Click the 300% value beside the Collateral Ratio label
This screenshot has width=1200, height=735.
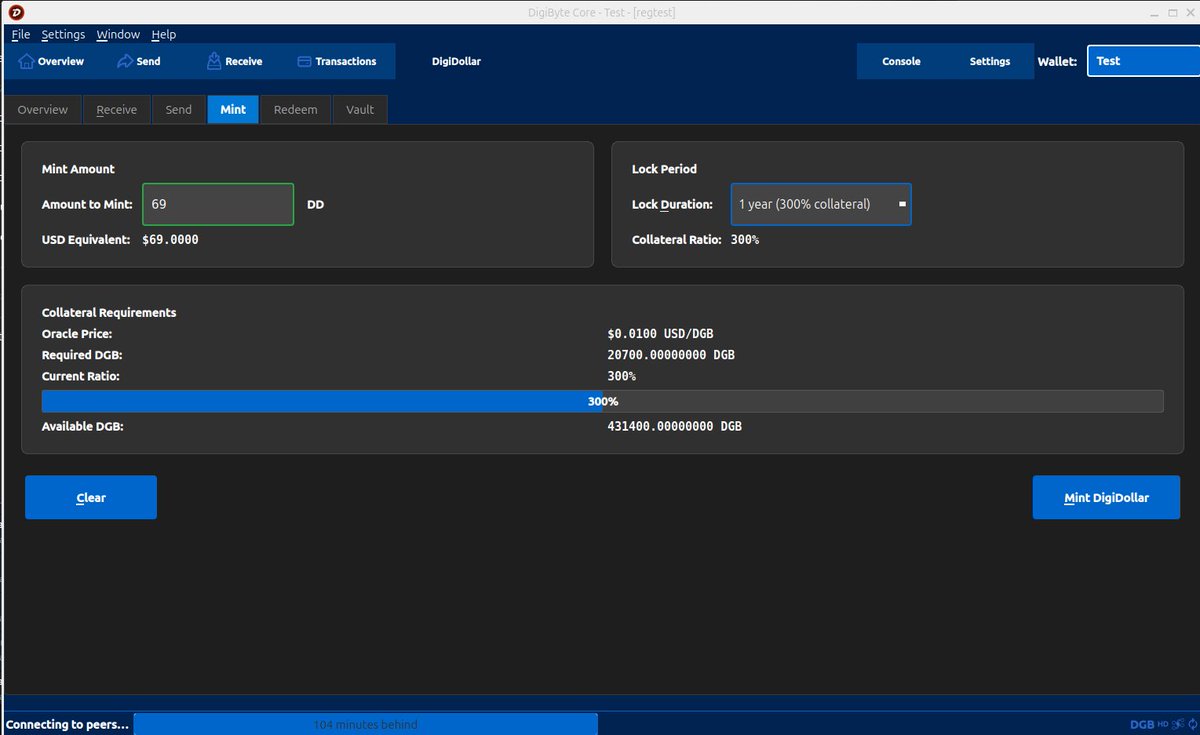click(745, 240)
